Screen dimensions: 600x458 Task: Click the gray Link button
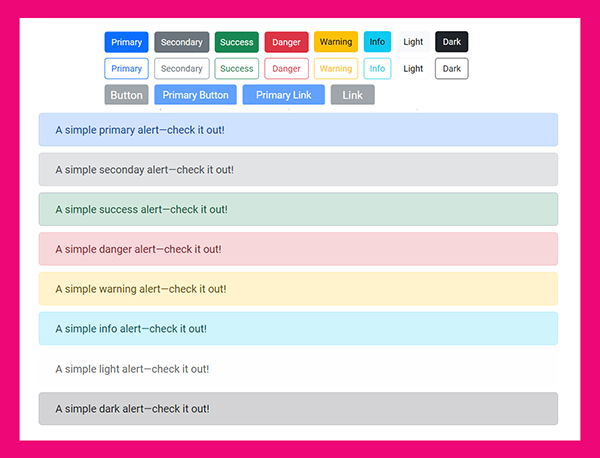[x=352, y=95]
